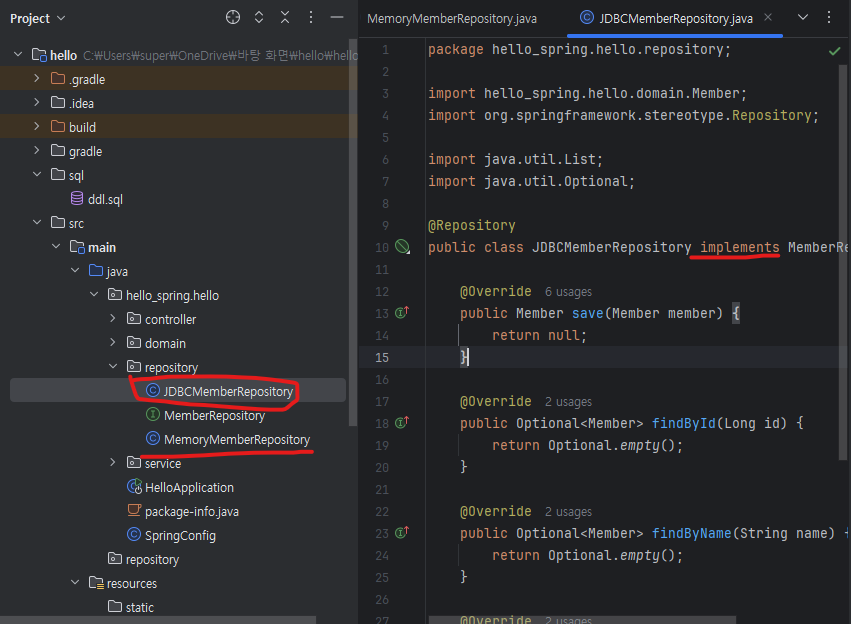Click the 6 usages hint above save

tap(568, 292)
